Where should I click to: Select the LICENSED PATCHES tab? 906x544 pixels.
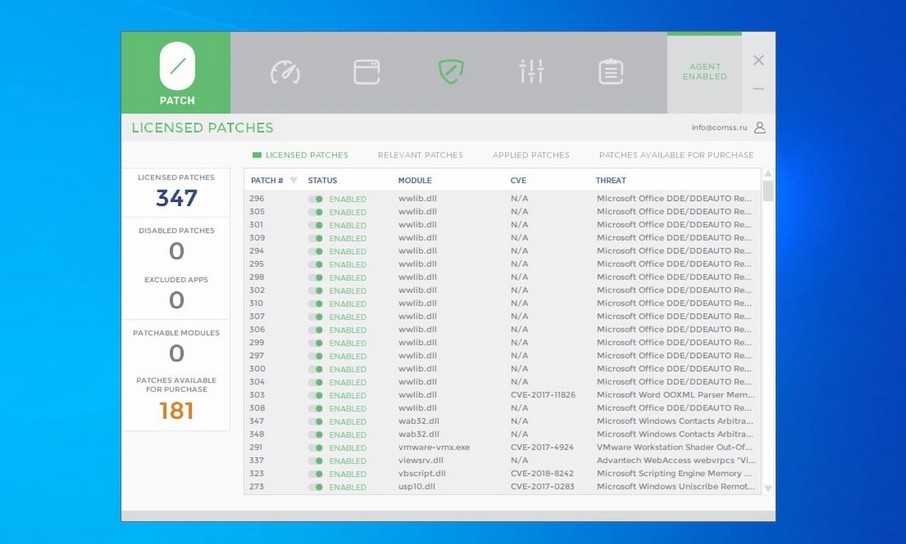(300, 155)
